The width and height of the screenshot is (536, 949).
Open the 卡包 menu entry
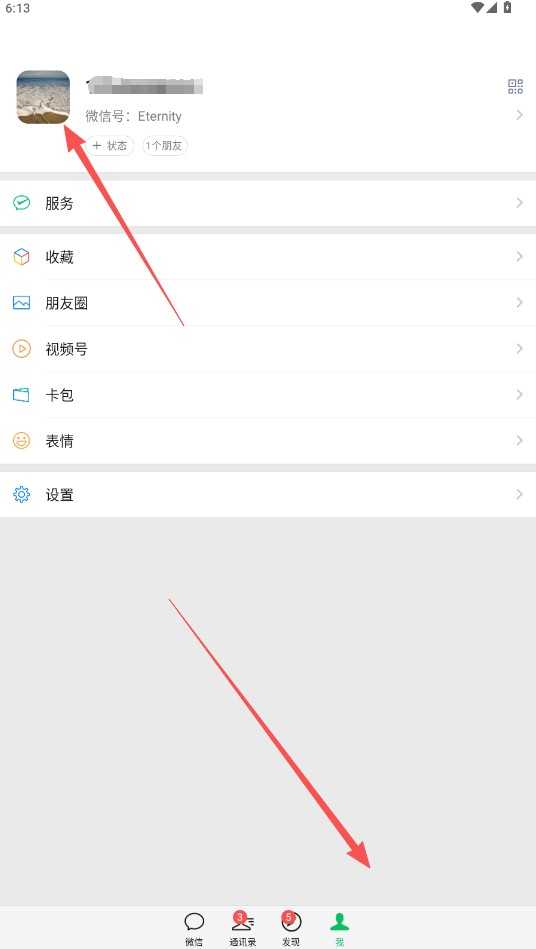[268, 395]
